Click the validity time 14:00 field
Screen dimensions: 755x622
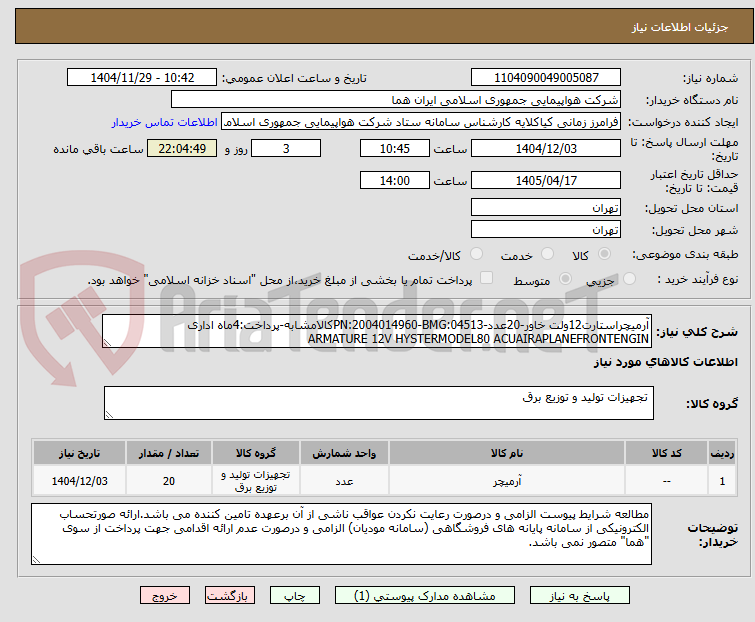(x=394, y=181)
